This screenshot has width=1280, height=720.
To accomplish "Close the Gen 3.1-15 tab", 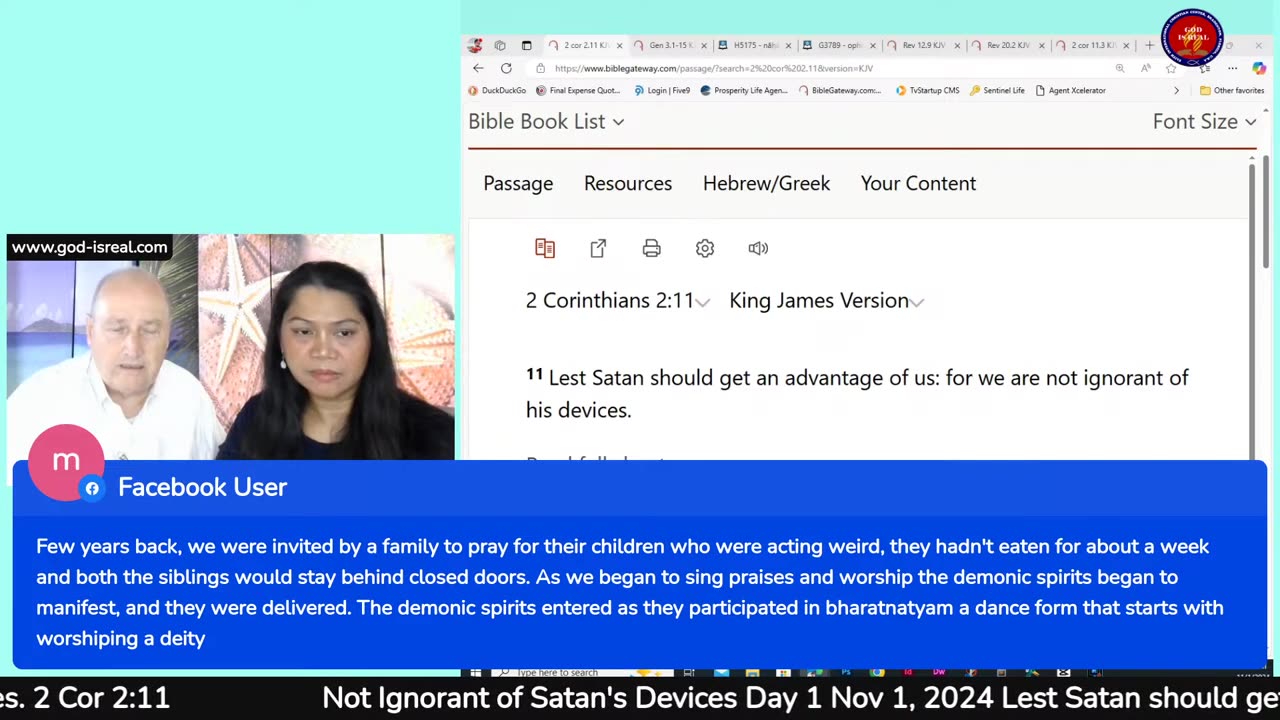I will pos(704,45).
